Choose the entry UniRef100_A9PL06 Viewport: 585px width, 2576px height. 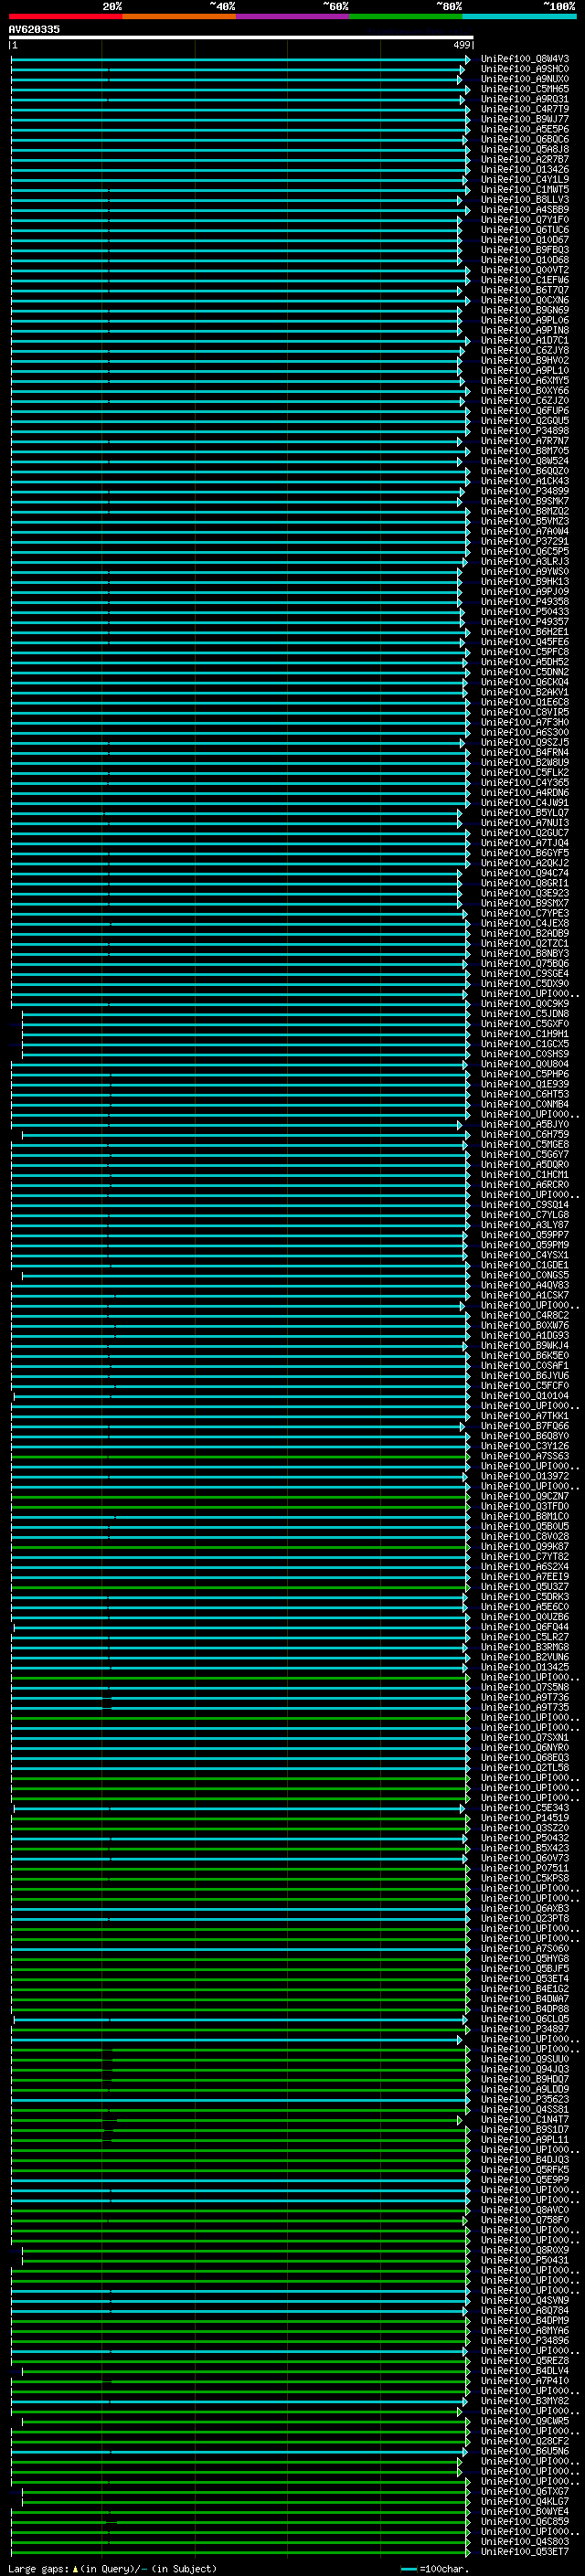pyautogui.click(x=525, y=320)
